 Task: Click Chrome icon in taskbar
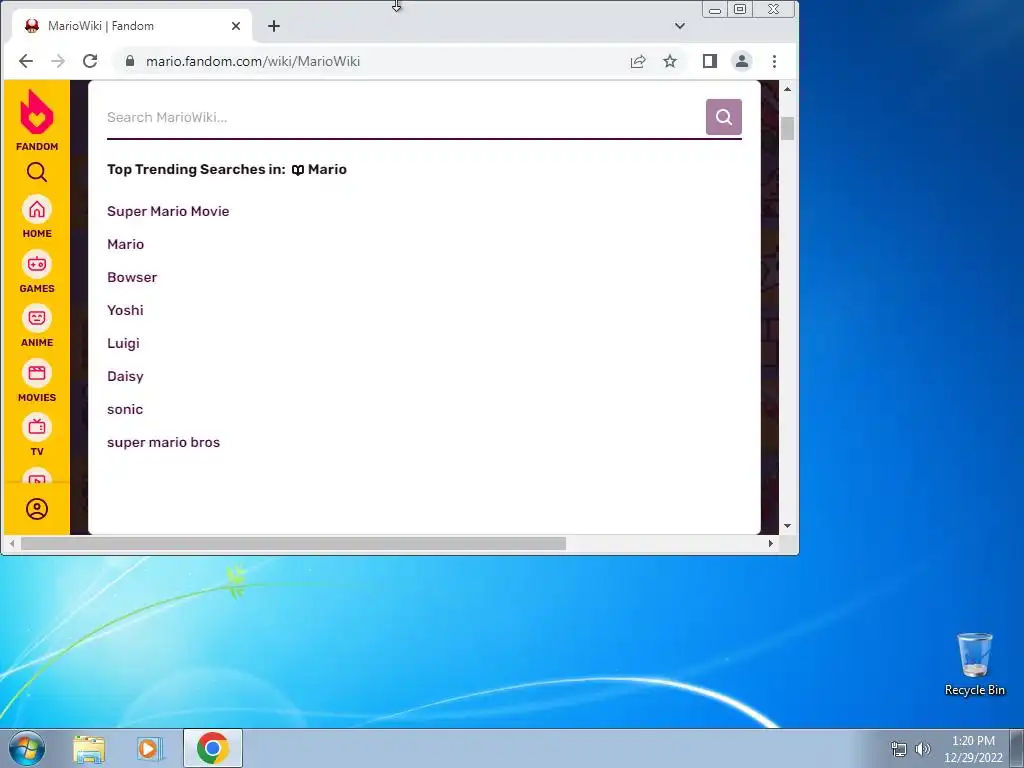click(x=213, y=748)
